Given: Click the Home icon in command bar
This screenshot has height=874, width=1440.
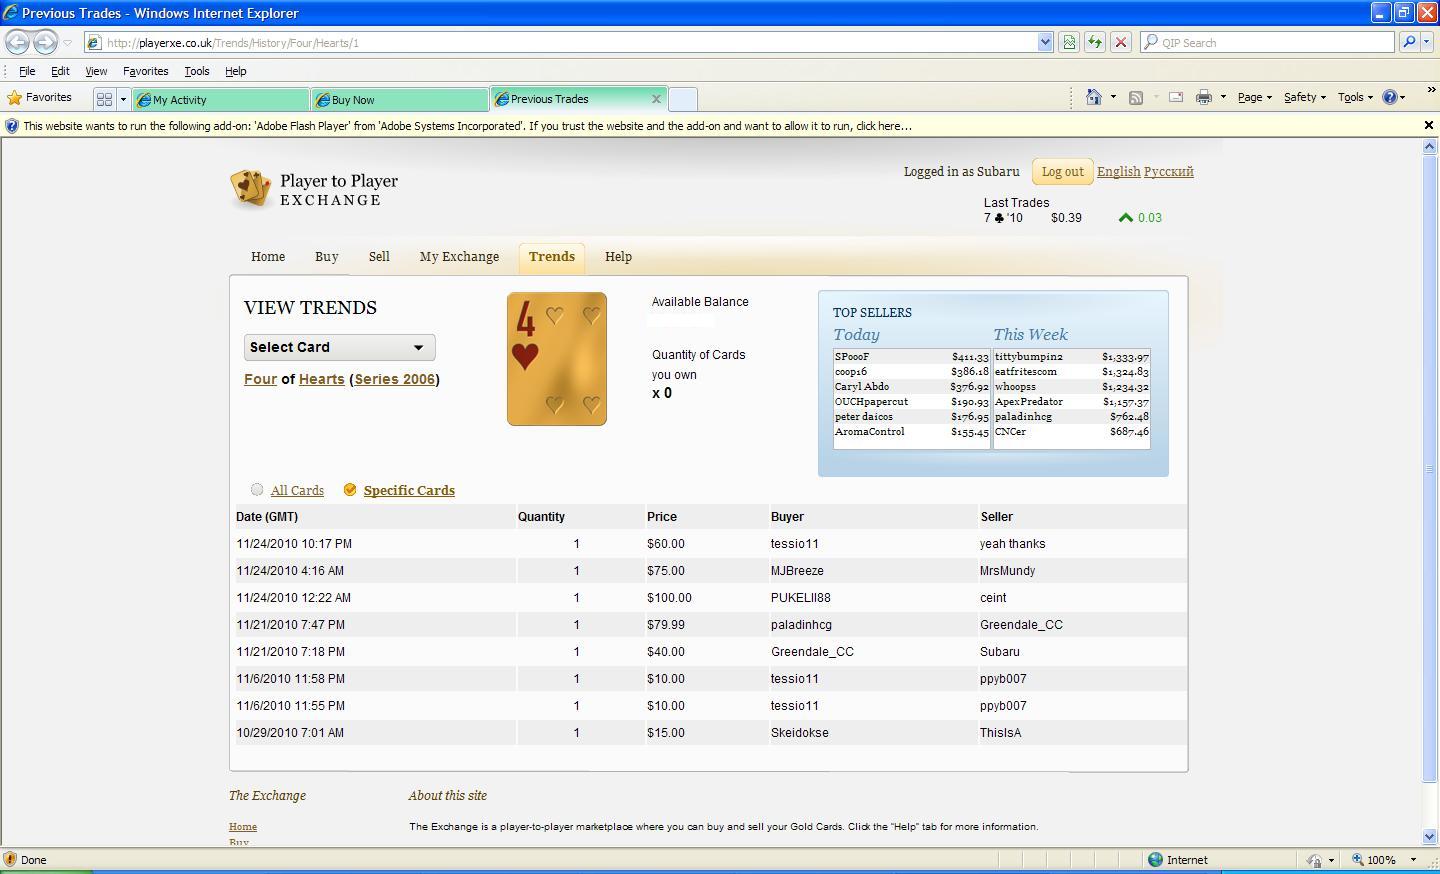Looking at the screenshot, I should 1093,97.
